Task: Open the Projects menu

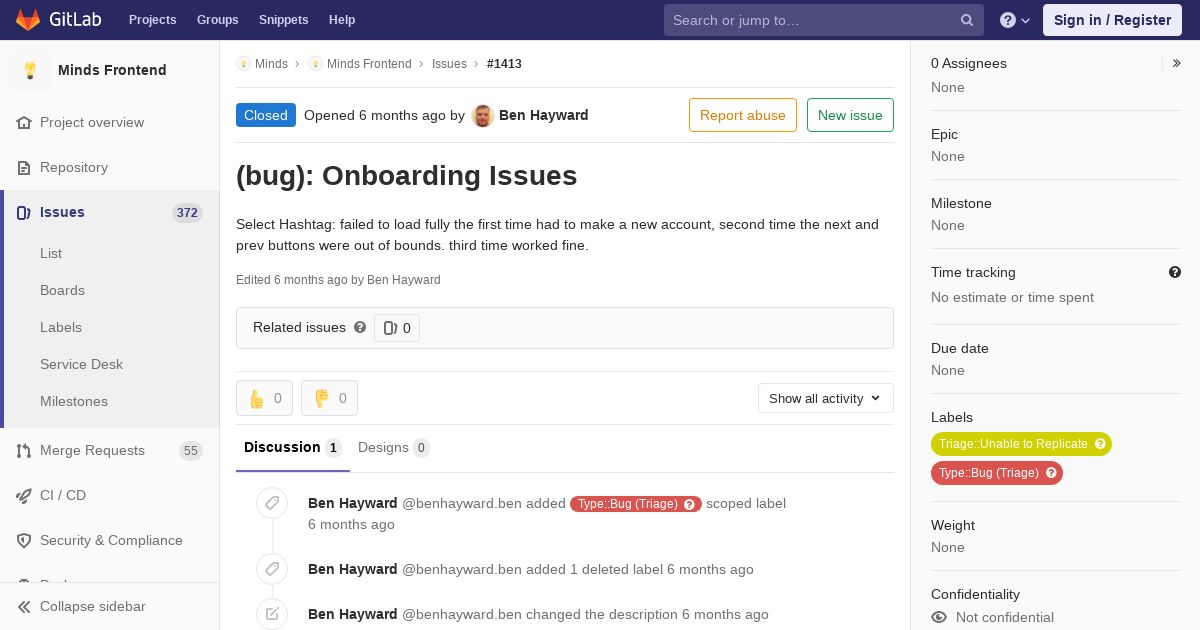Action: point(152,20)
